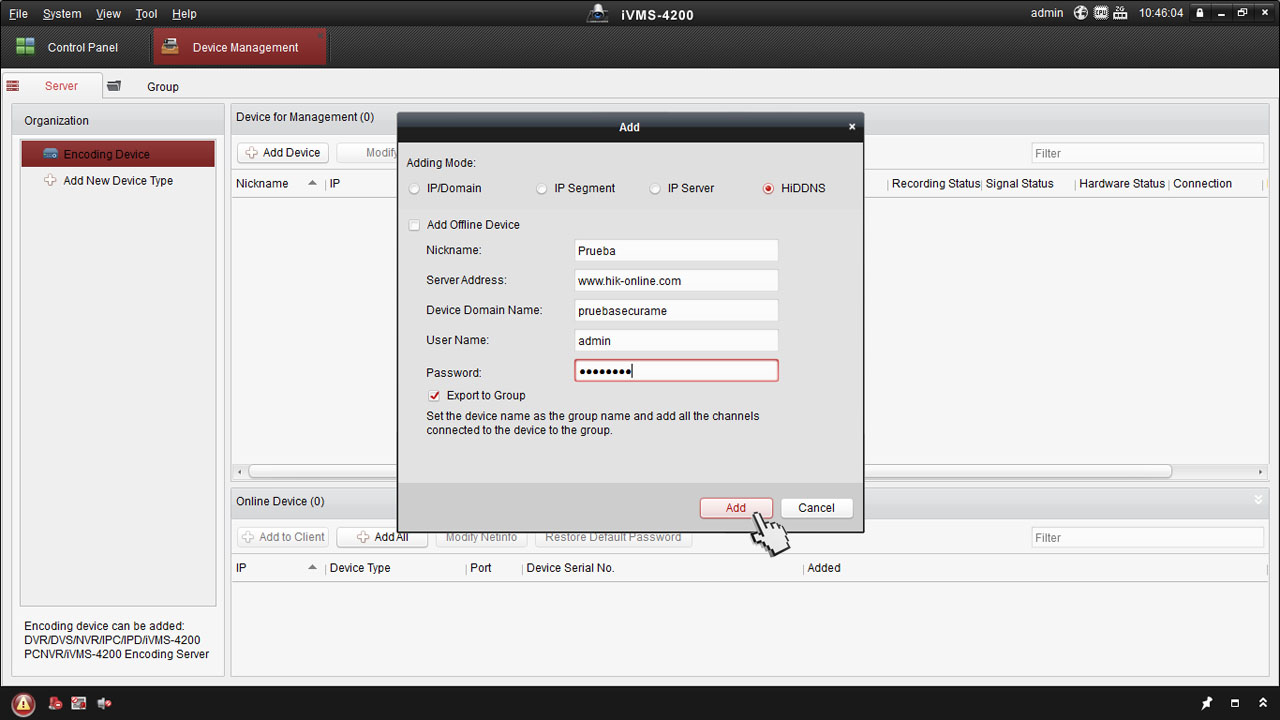Image resolution: width=1280 pixels, height=720 pixels.
Task: Collapse Online Device panel with chevron
Action: point(1258,500)
